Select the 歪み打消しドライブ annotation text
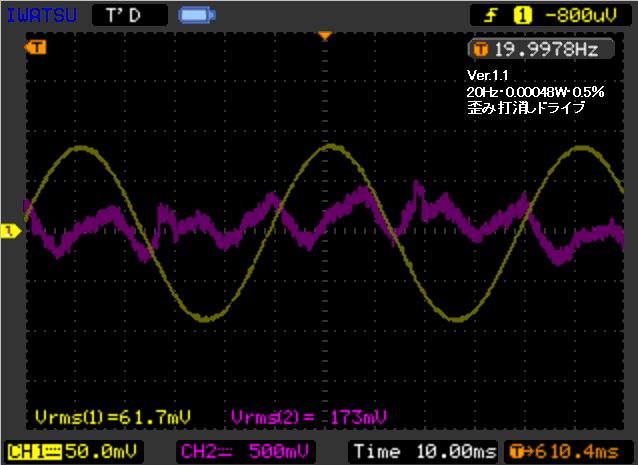The image size is (638, 465). [x=526, y=108]
